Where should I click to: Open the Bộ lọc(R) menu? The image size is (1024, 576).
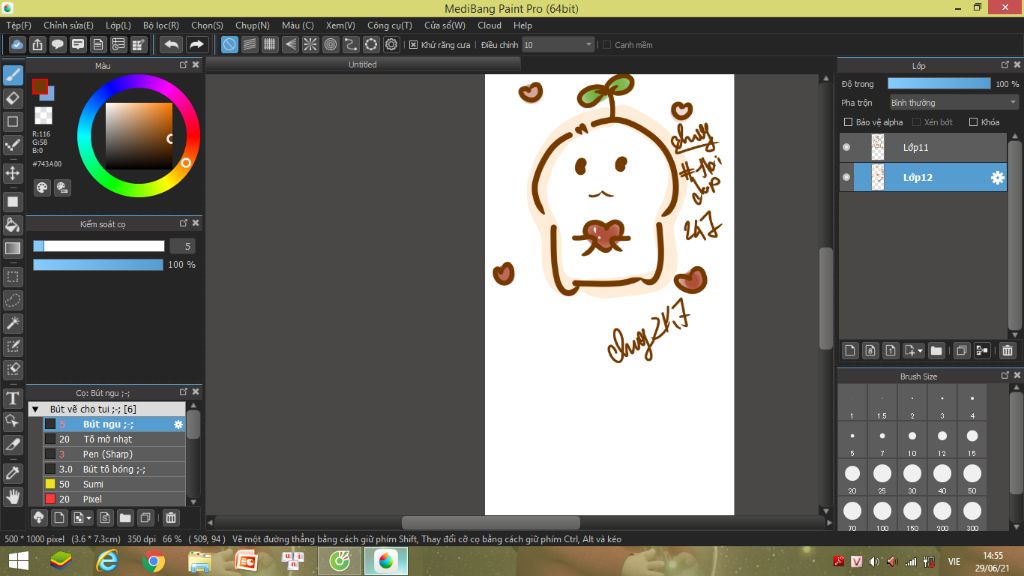point(161,25)
